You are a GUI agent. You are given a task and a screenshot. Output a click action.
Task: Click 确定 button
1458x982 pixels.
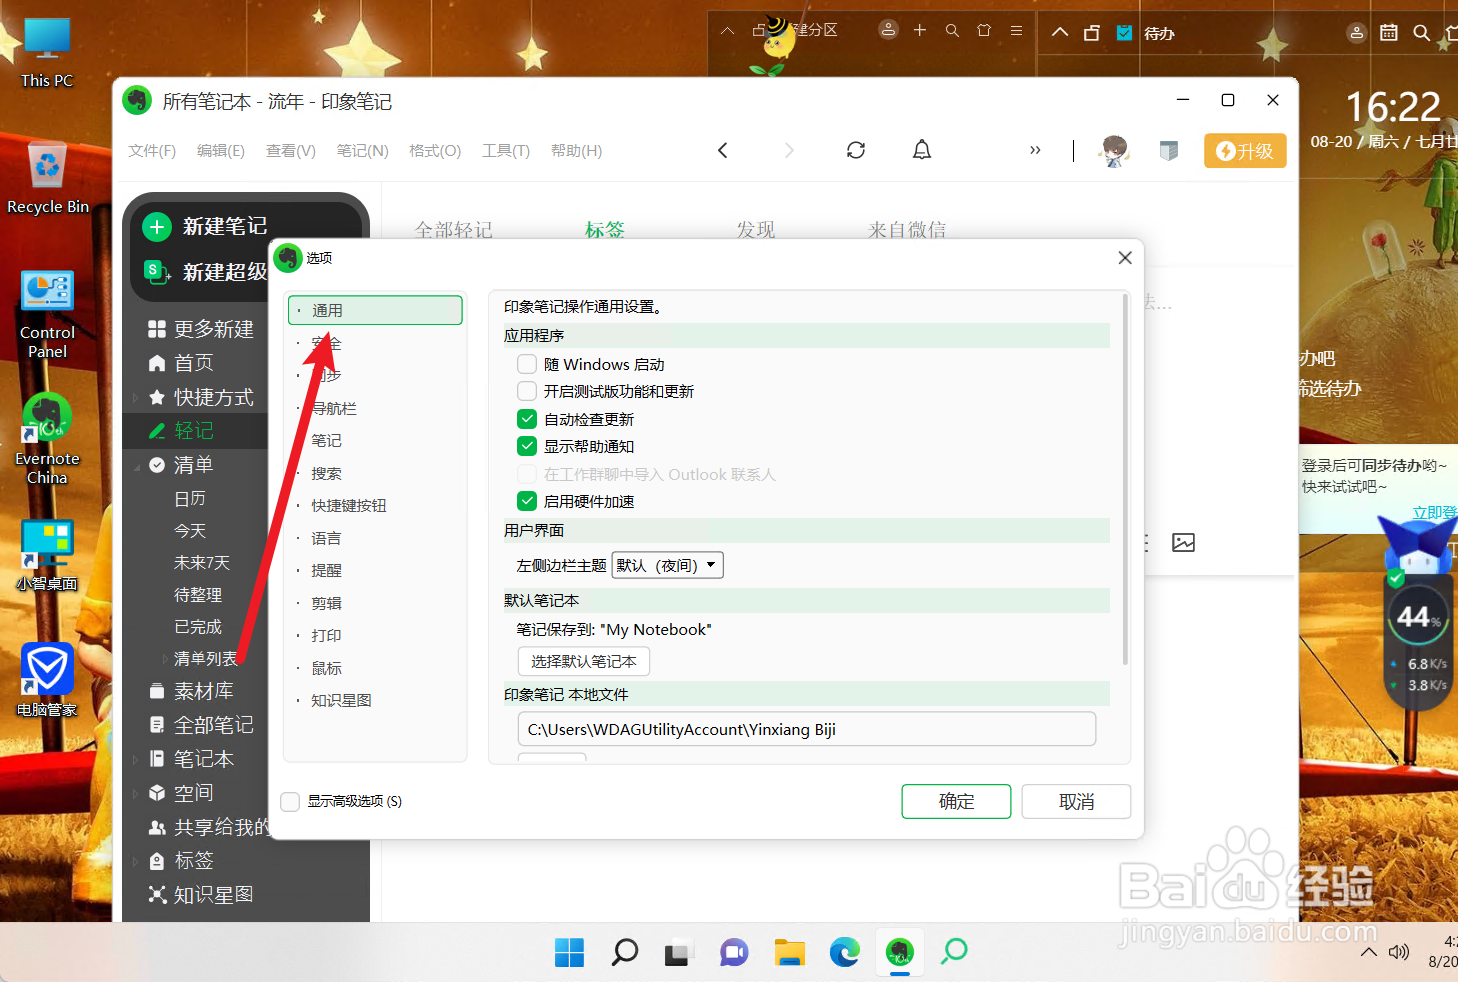(956, 801)
